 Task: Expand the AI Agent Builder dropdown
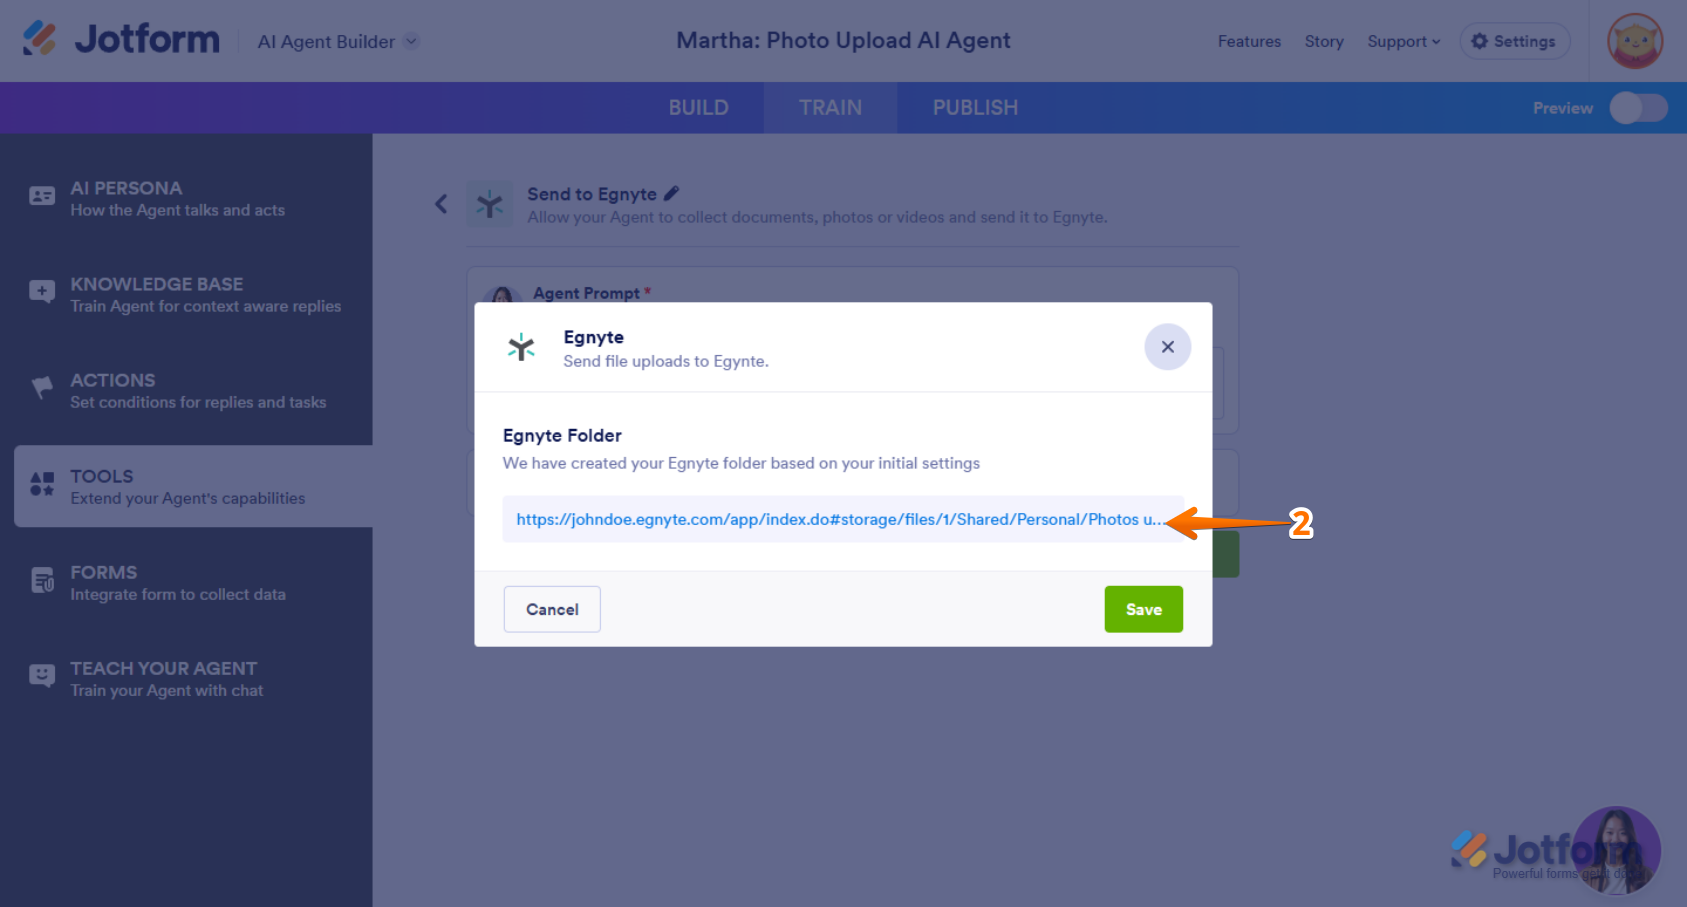pyautogui.click(x=411, y=41)
